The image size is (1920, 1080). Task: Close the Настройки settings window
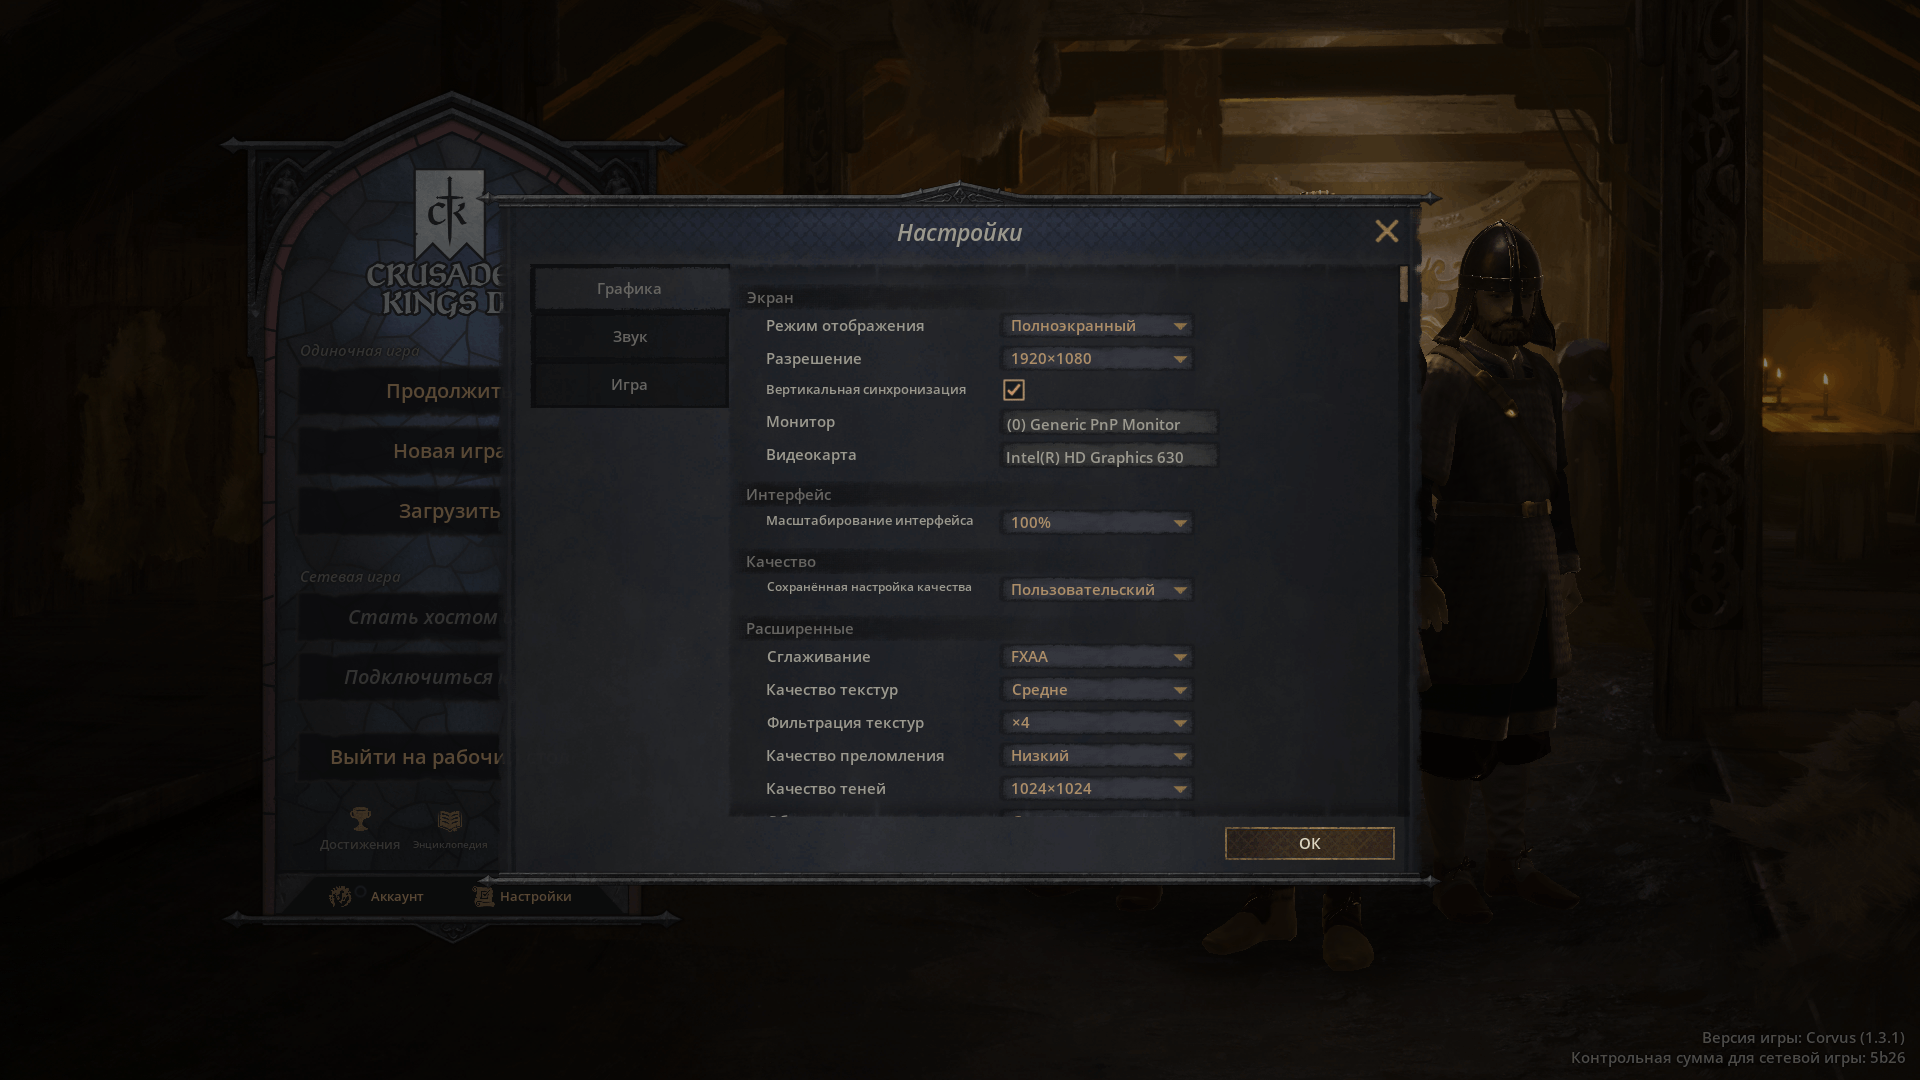[x=1386, y=231]
